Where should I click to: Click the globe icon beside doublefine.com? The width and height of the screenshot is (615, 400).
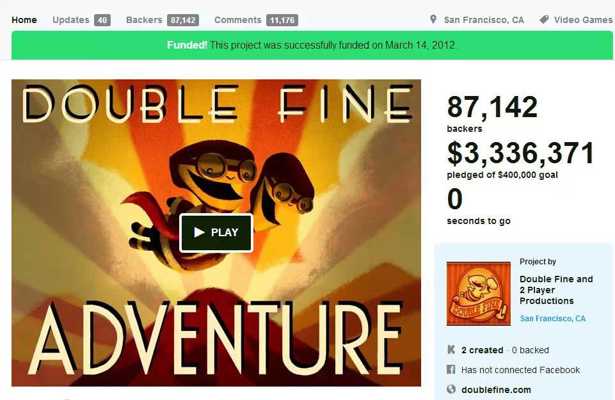451,389
